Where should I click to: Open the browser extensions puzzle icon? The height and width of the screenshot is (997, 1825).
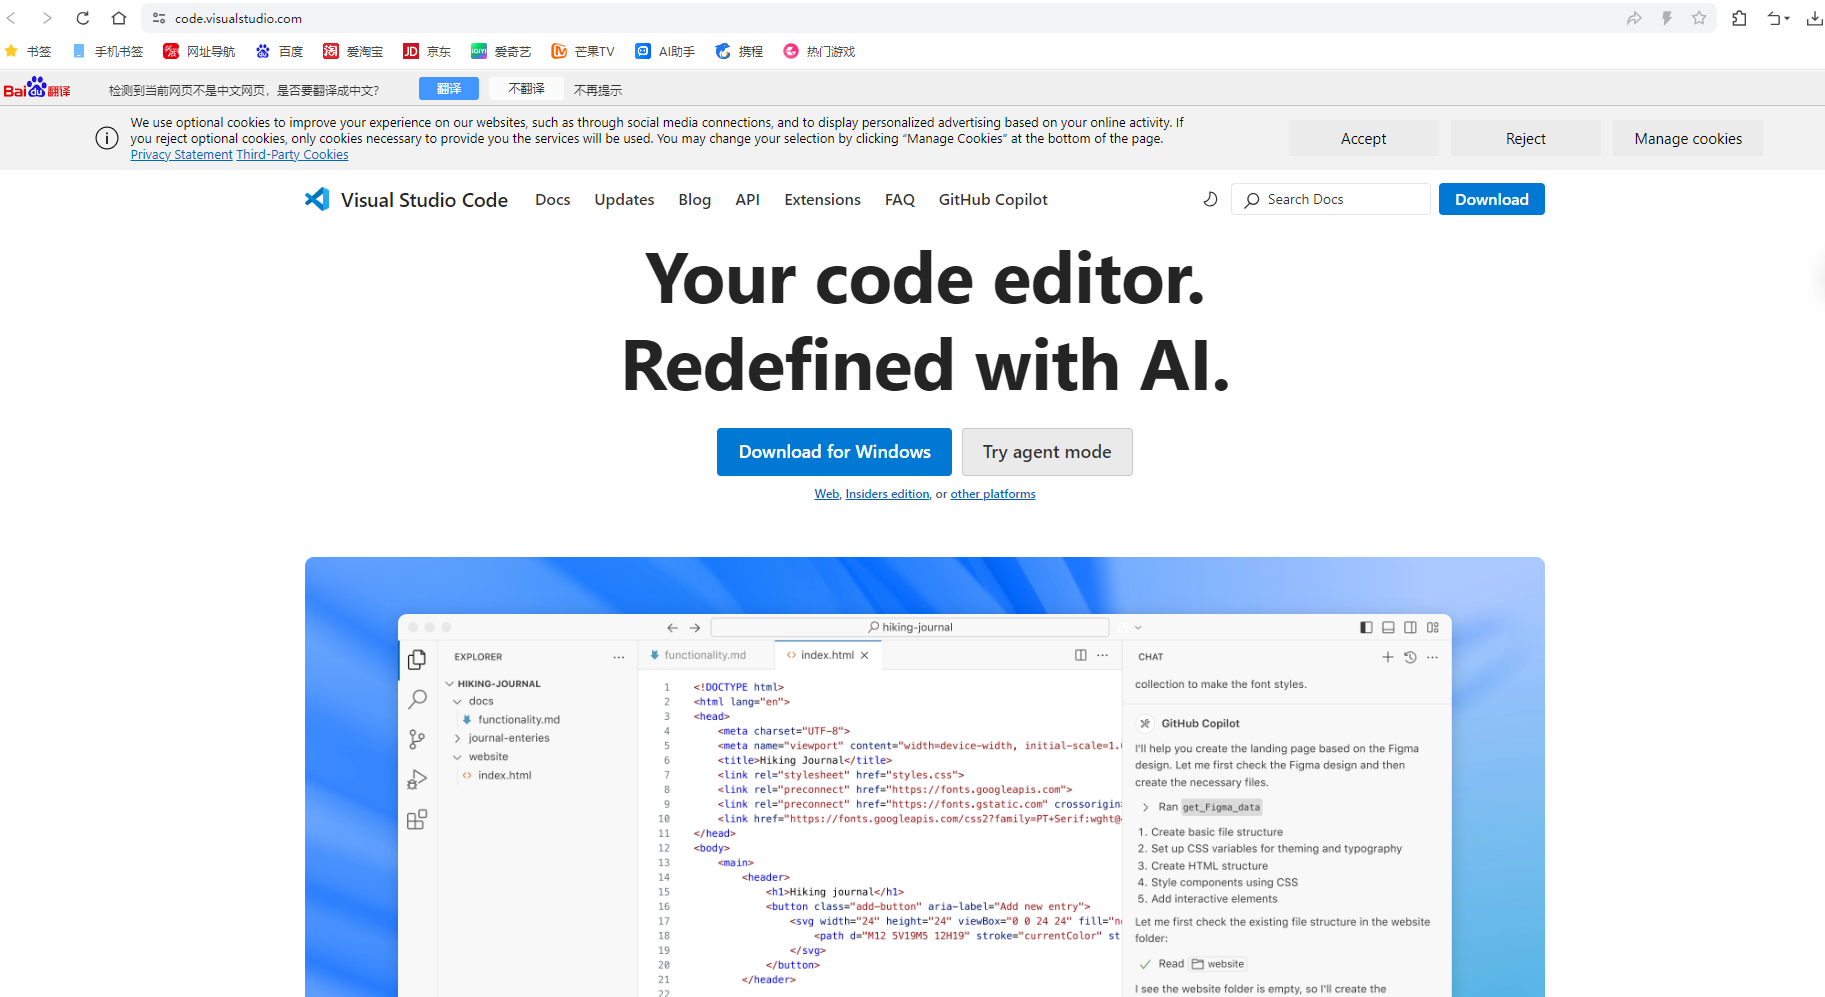coord(1740,18)
